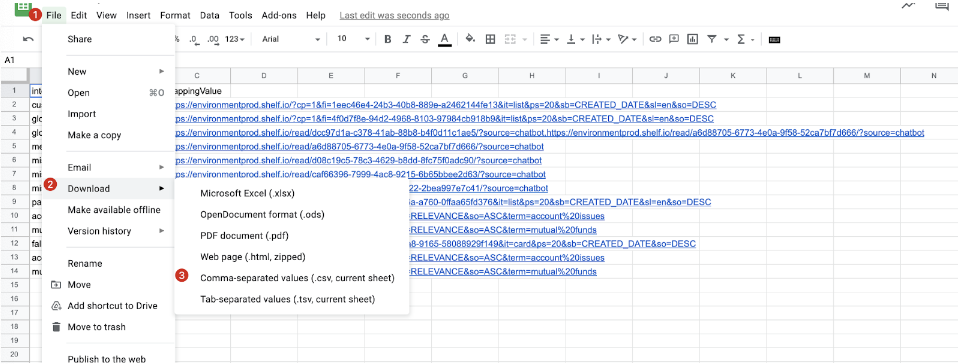Expand the merge cells dropdown arrow
Screen dimensions: 958x364
pos(525,40)
